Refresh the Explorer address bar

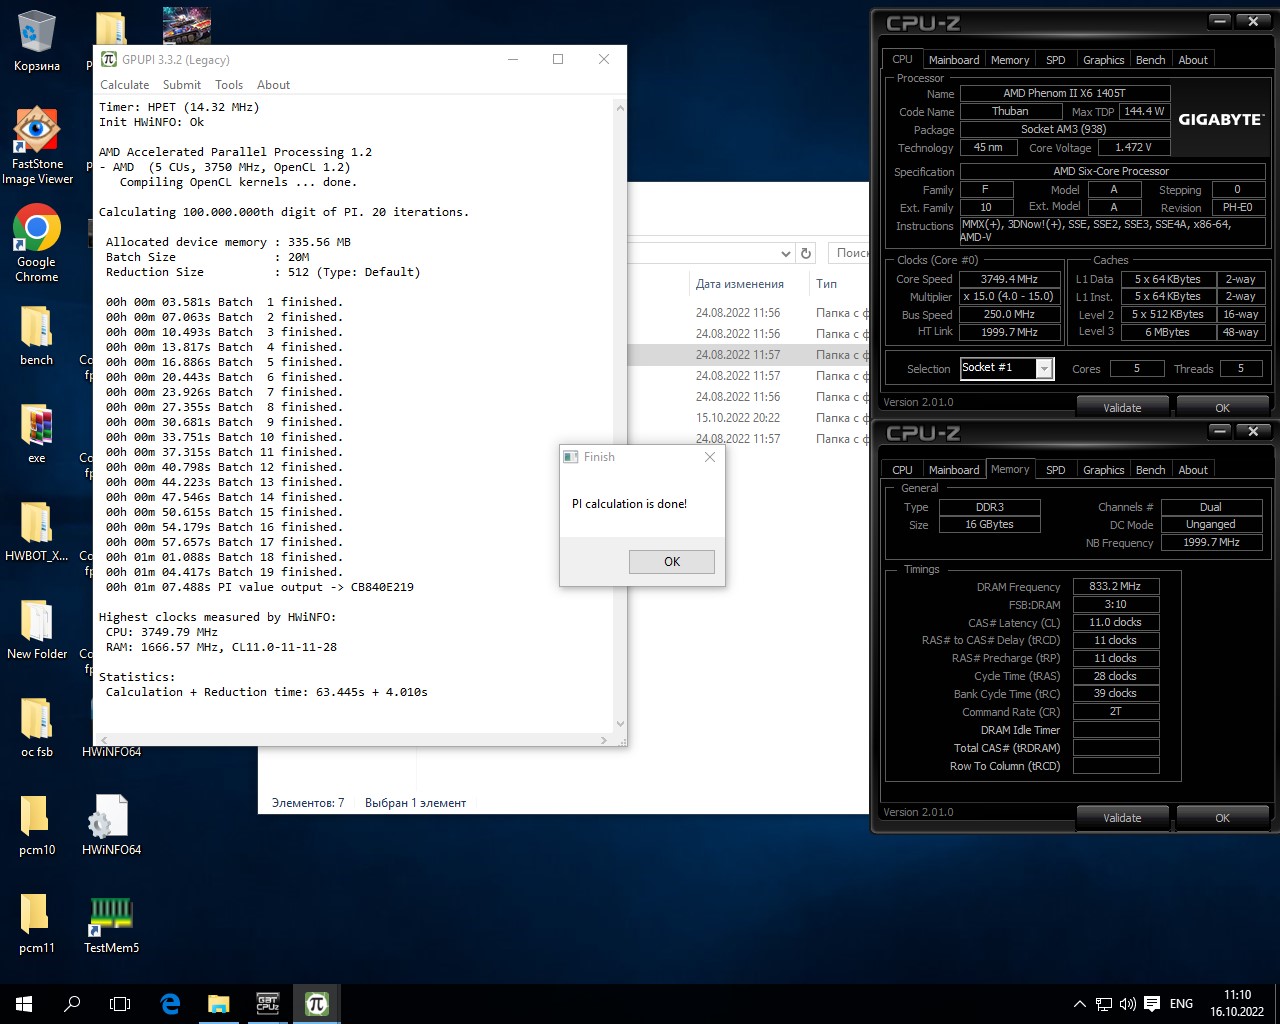point(806,253)
